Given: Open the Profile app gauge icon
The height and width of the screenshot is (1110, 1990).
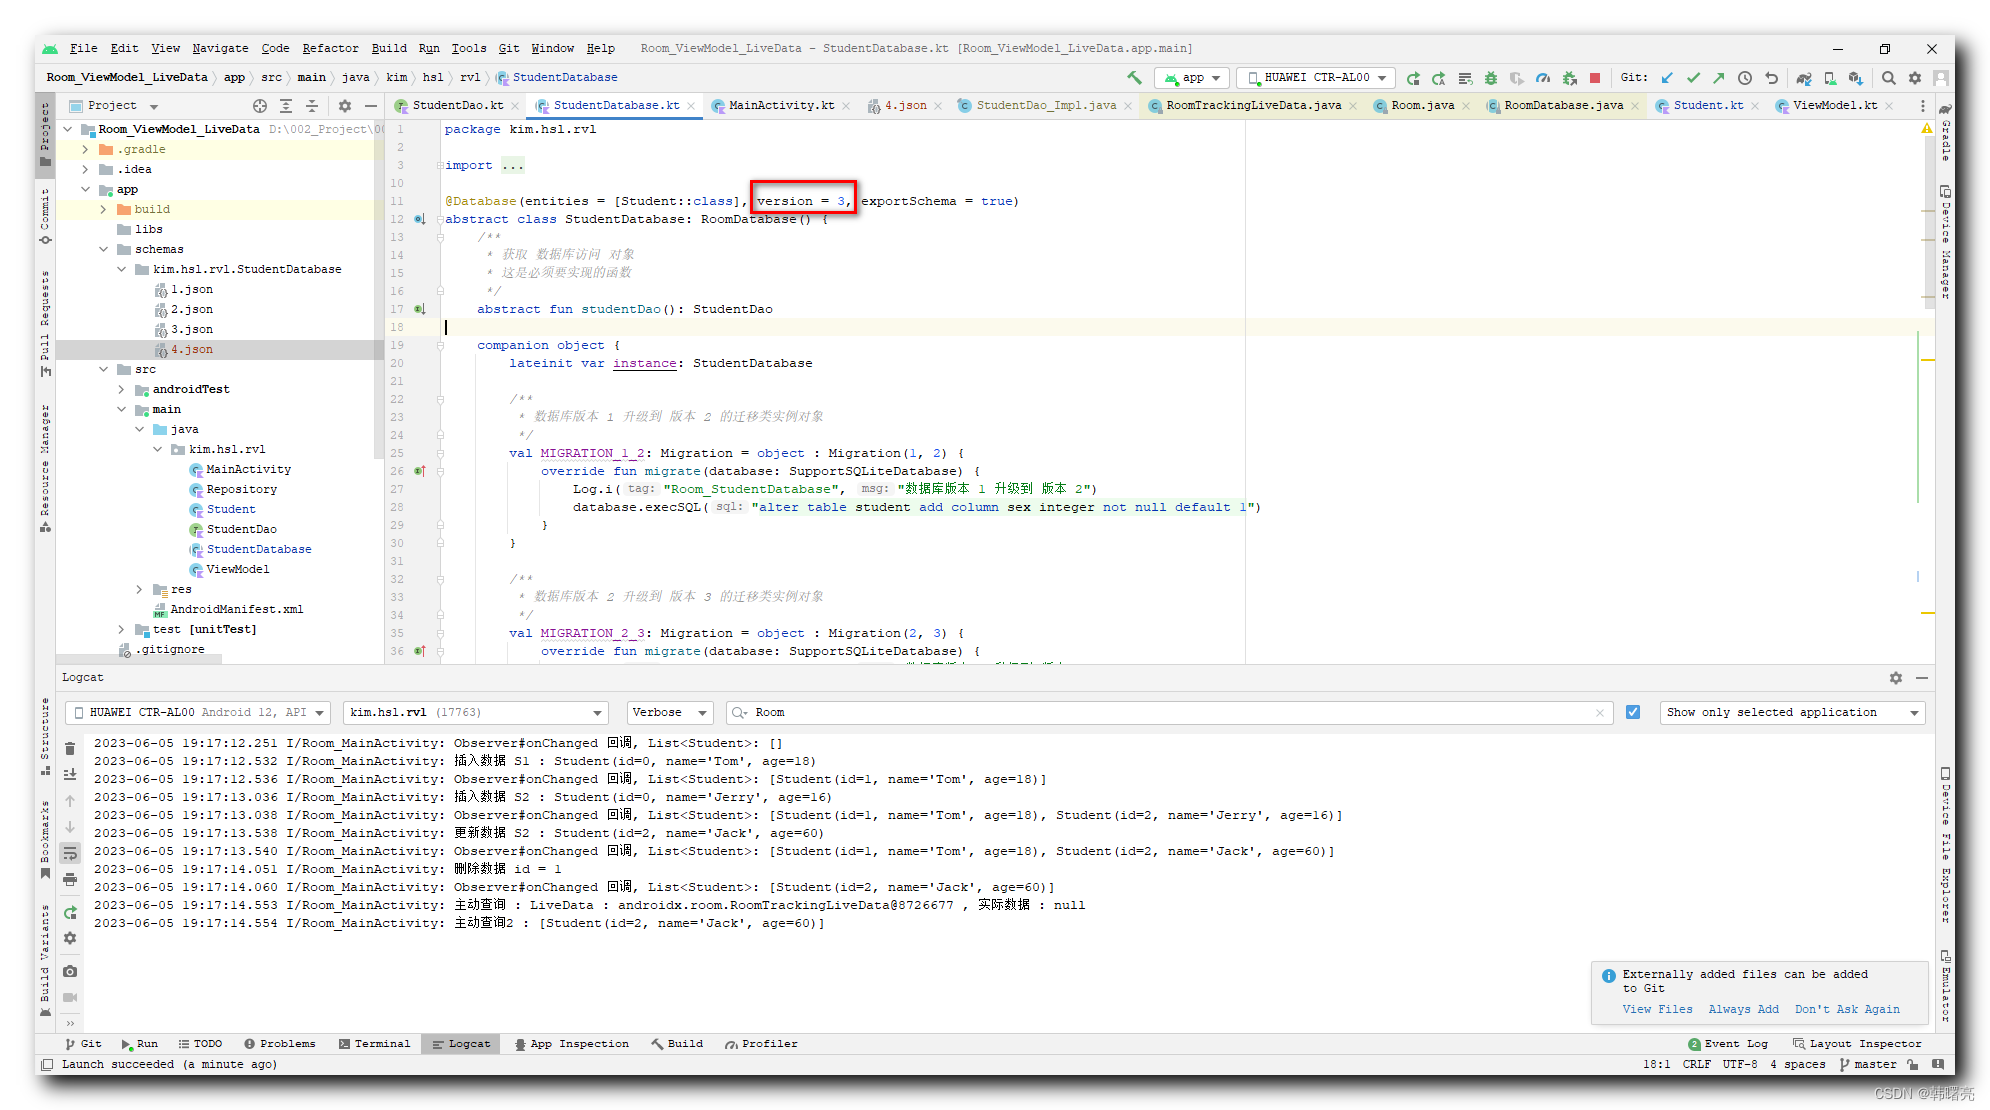Looking at the screenshot, I should click(1543, 78).
